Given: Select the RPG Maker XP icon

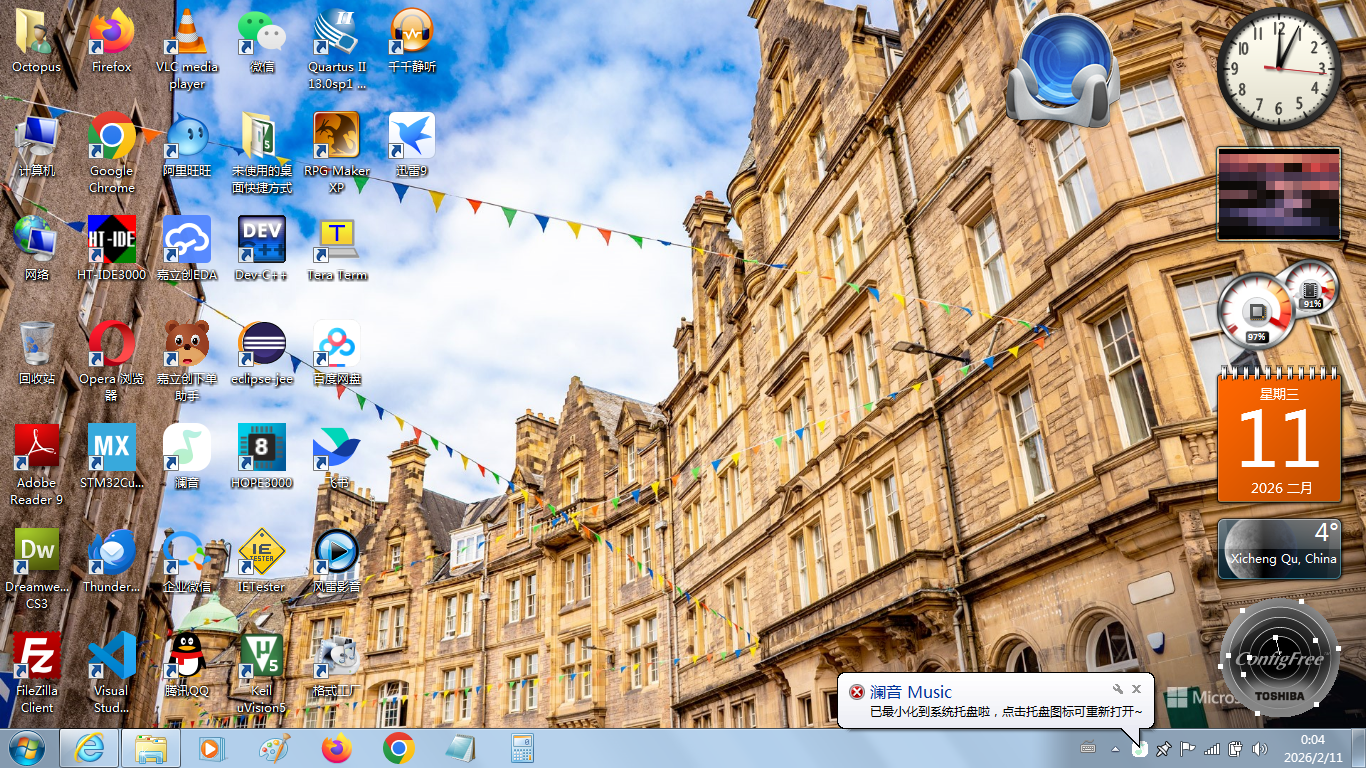Looking at the screenshot, I should tap(337, 137).
